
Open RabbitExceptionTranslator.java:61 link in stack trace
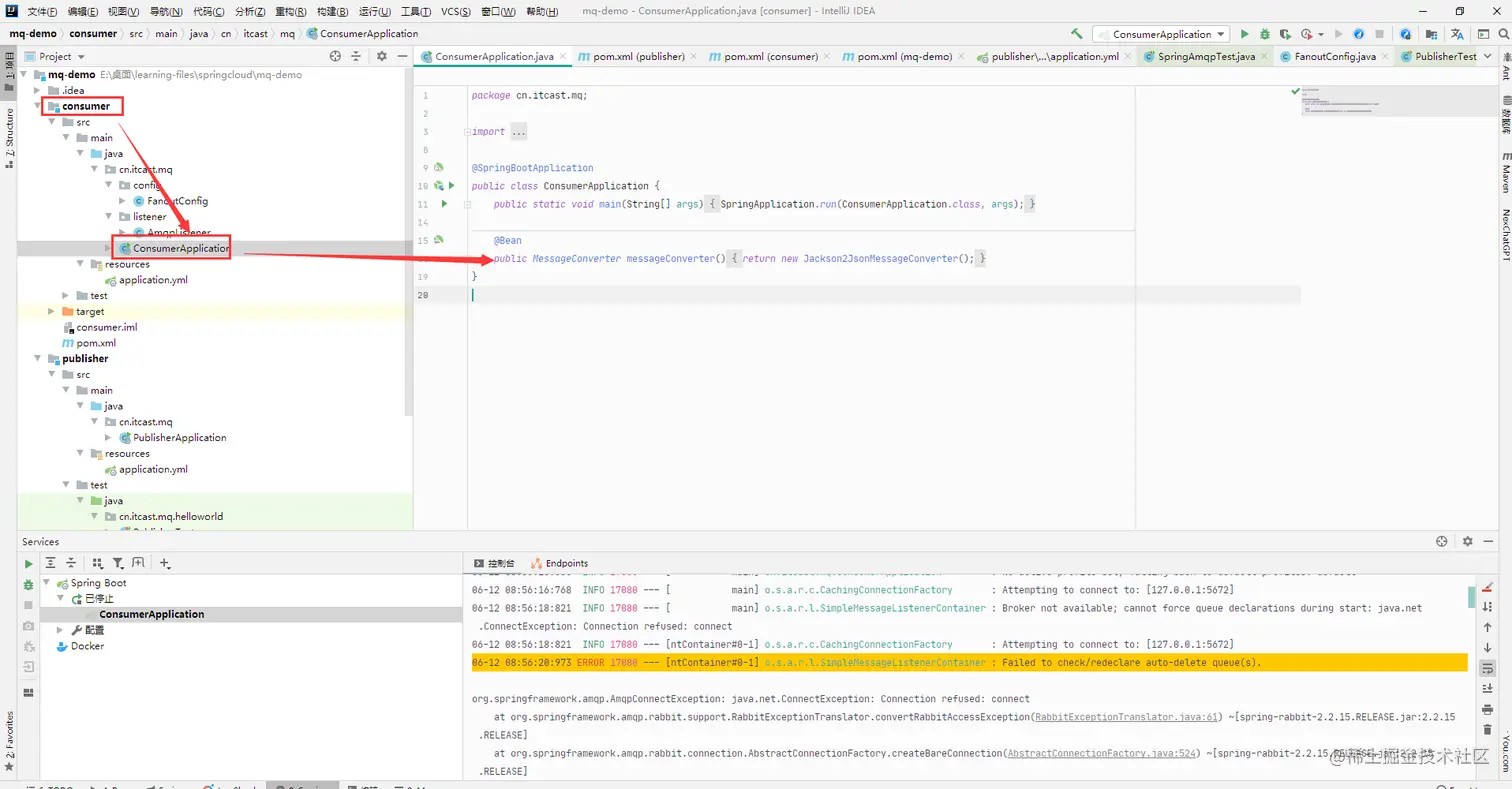pos(1126,717)
